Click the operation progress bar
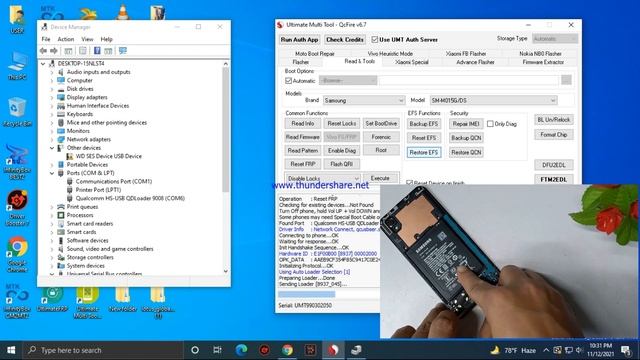 pyautogui.click(x=329, y=294)
